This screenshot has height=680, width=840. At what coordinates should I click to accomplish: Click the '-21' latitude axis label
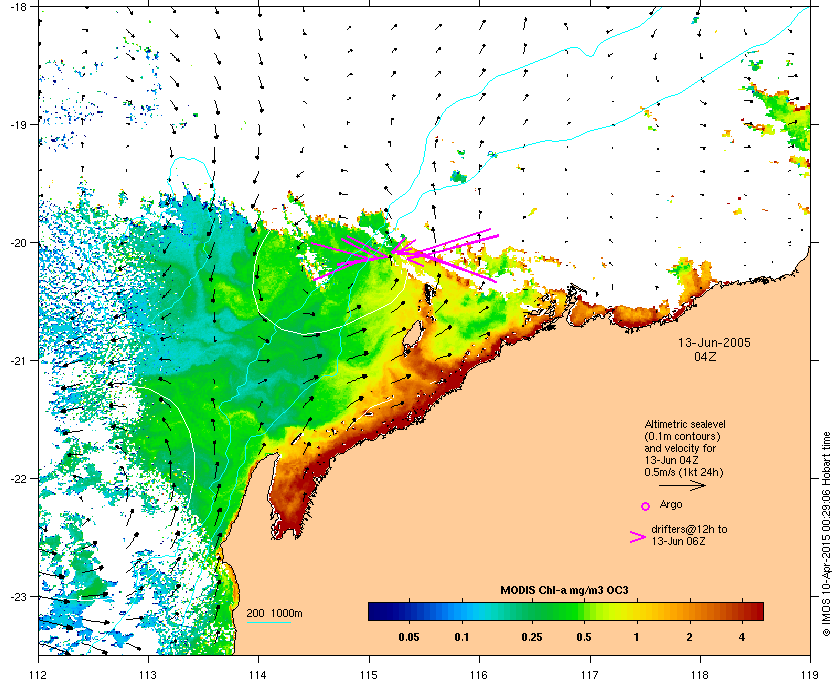click(18, 361)
